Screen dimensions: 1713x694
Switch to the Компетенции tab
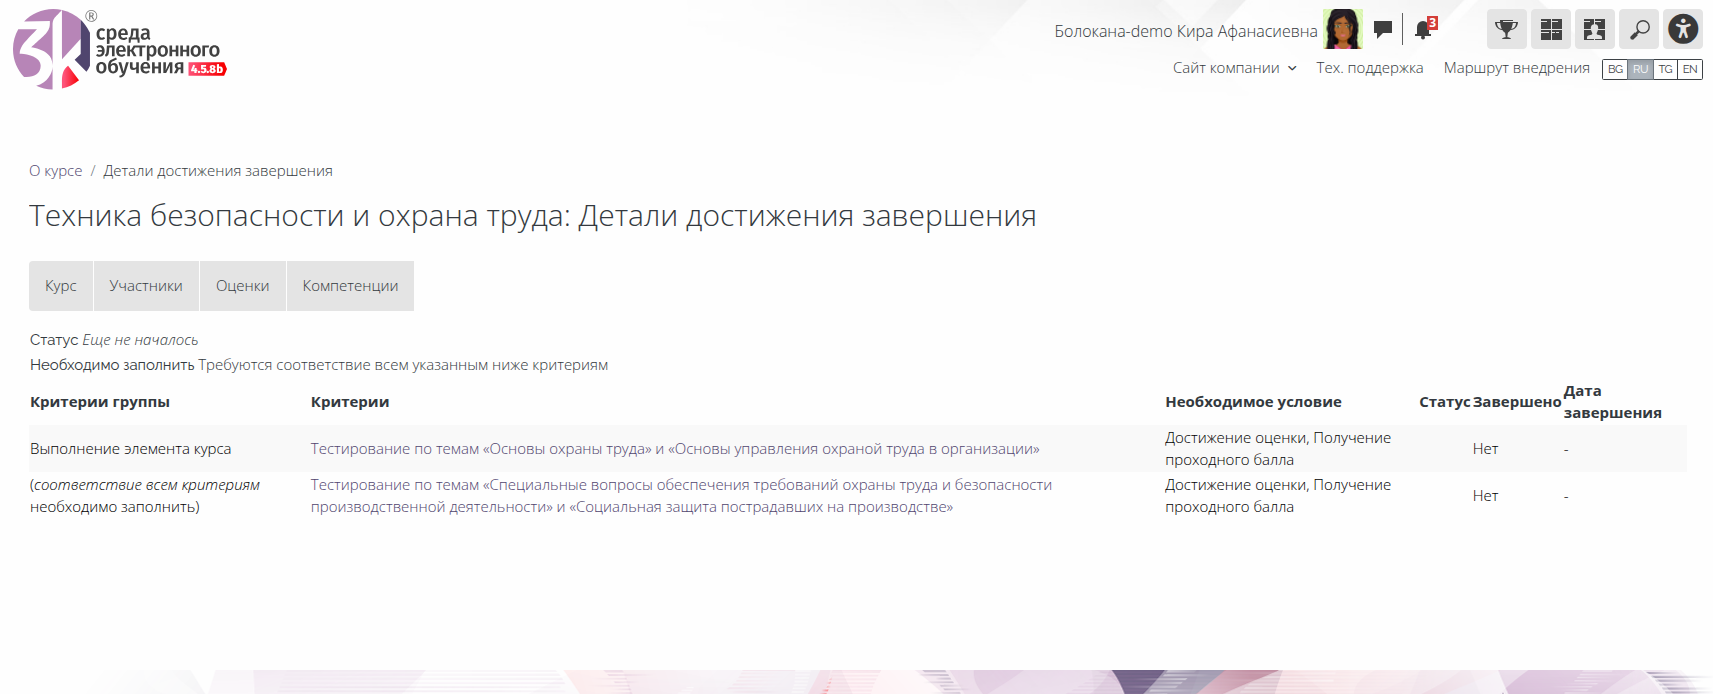350,286
